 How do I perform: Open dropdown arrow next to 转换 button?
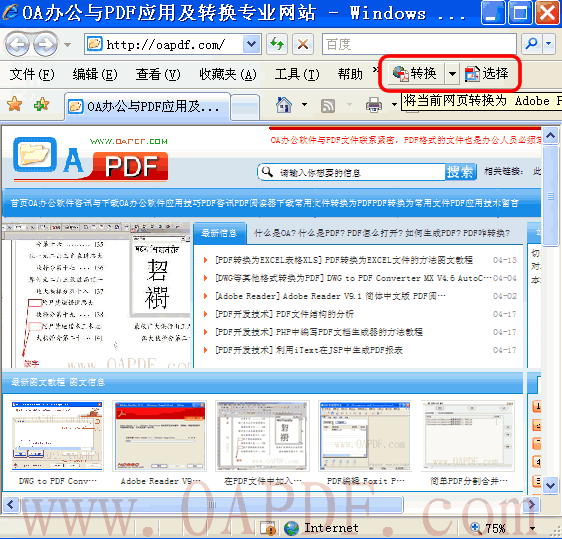452,73
